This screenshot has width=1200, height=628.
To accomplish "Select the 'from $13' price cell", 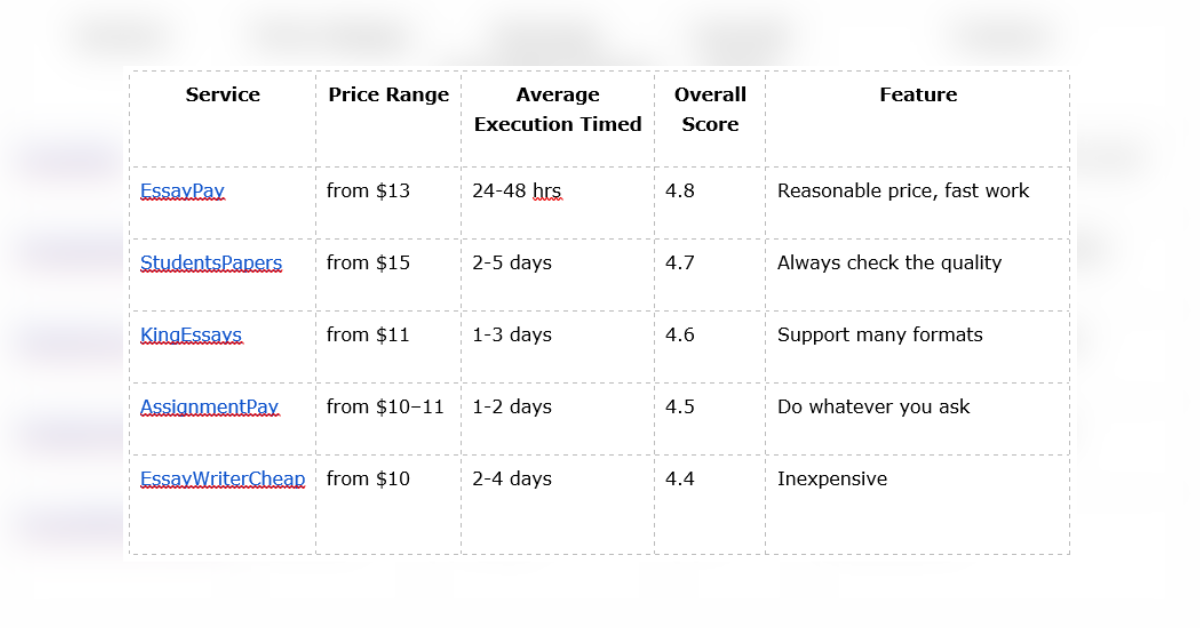I will coord(368,191).
